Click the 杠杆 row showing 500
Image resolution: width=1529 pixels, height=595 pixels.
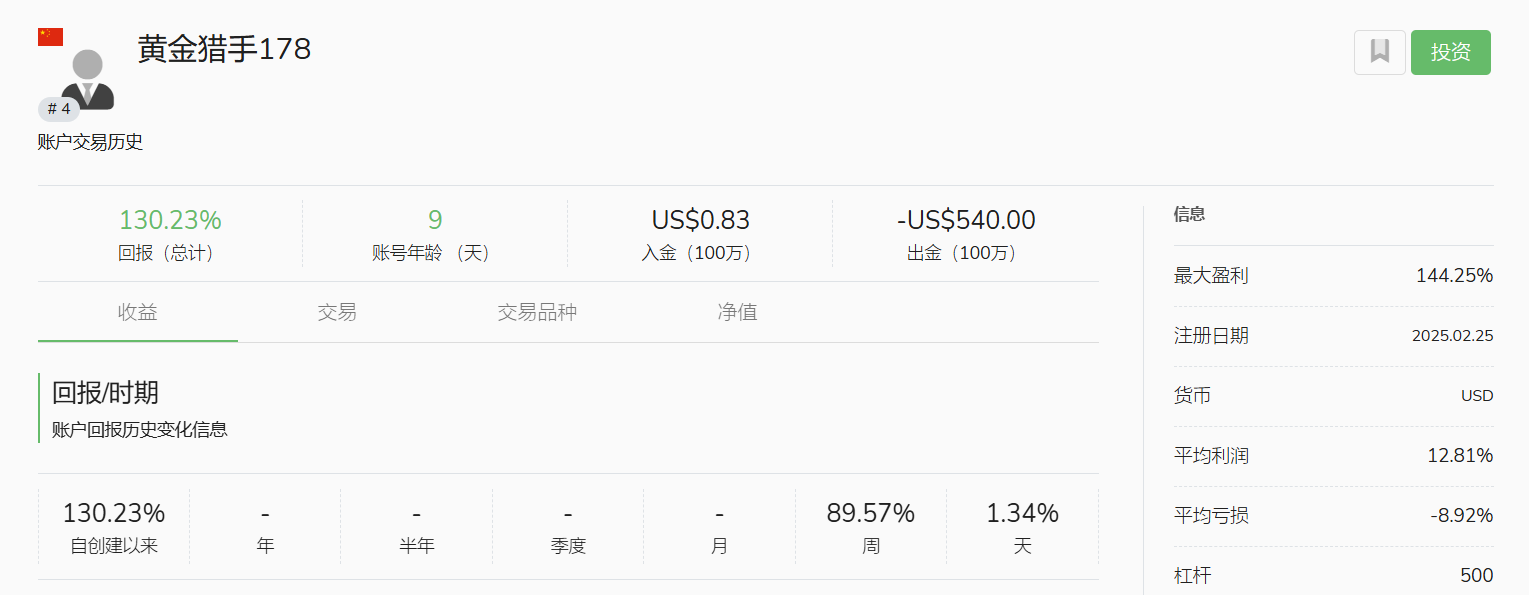pyautogui.click(x=1333, y=576)
